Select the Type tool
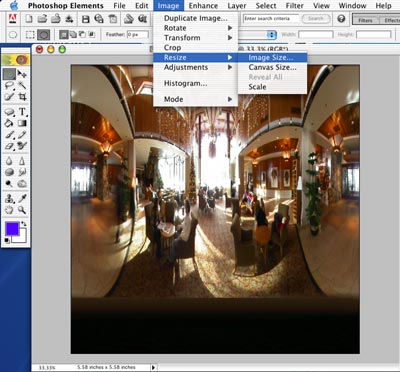The image size is (400, 372). click(x=22, y=112)
